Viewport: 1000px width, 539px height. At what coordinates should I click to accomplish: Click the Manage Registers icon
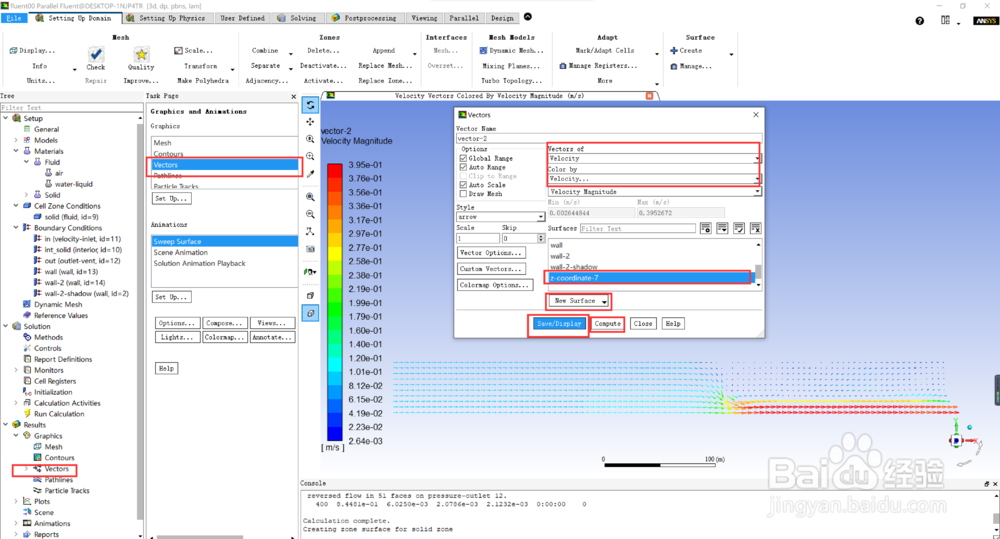[562, 66]
